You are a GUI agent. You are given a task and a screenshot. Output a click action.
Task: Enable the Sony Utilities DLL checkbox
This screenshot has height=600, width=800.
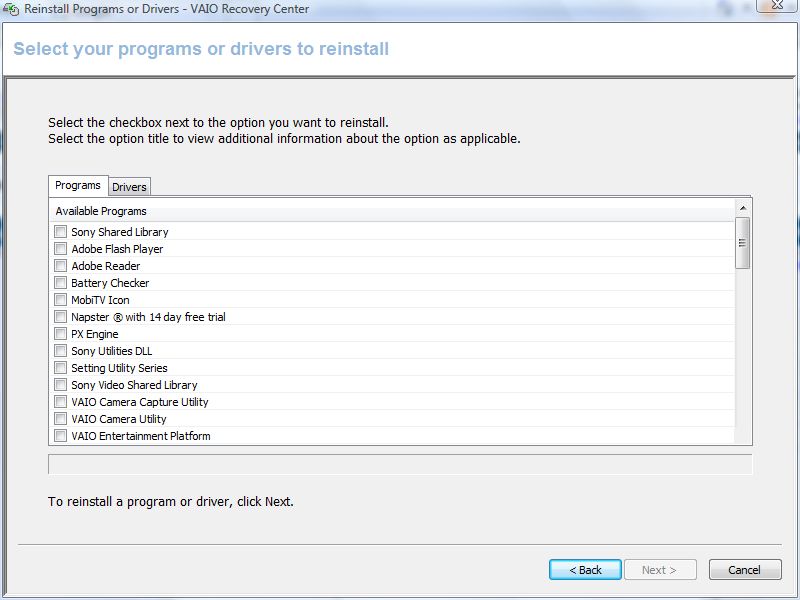click(x=60, y=351)
